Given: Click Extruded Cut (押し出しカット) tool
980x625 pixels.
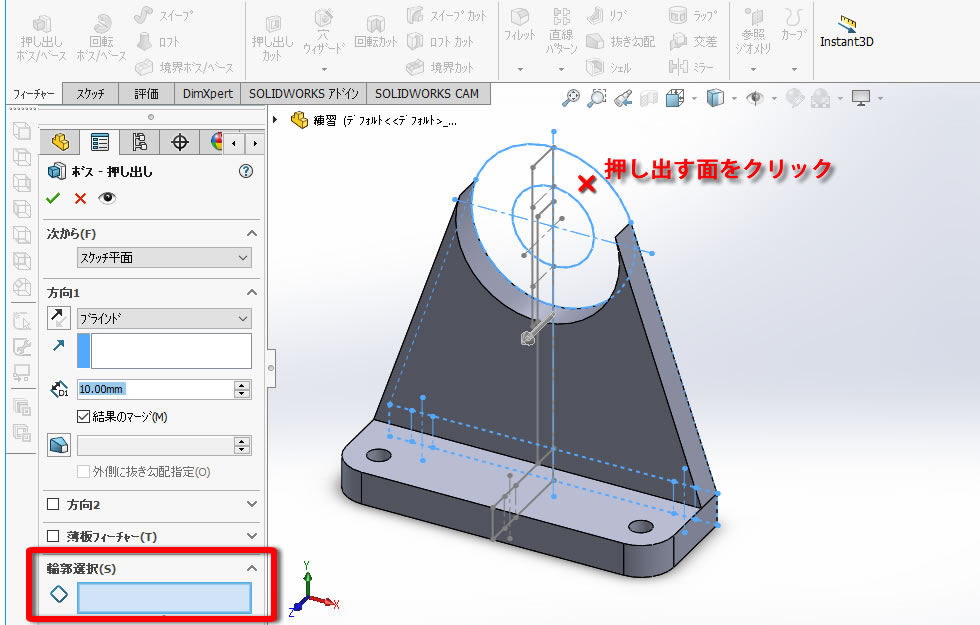Looking at the screenshot, I should (x=272, y=39).
